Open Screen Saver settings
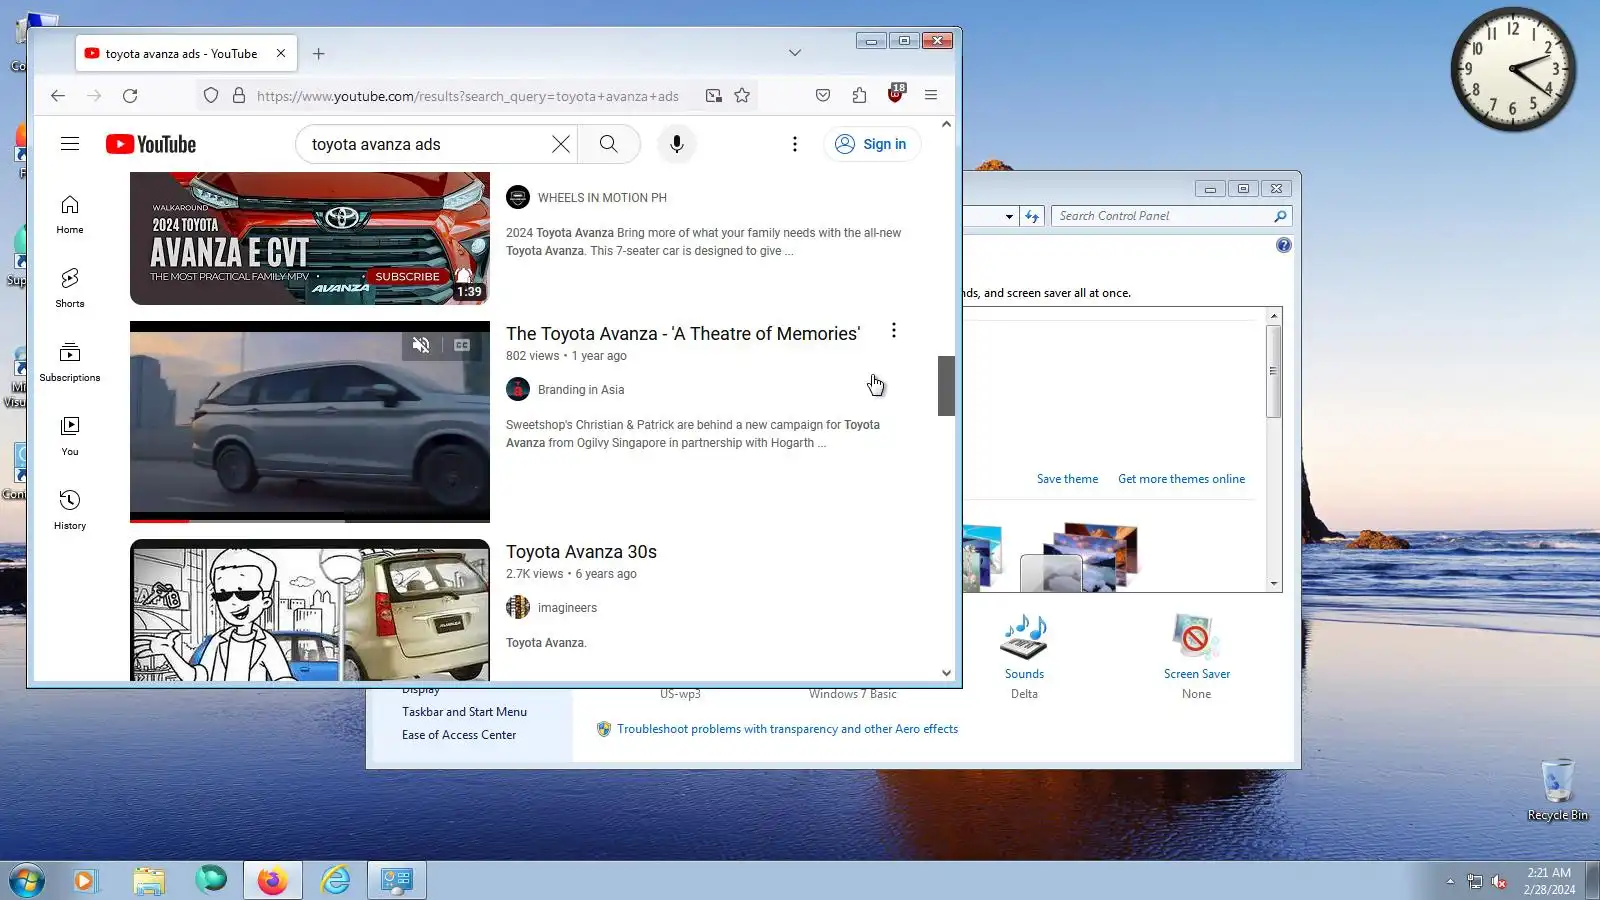1600x900 pixels. 1197,656
